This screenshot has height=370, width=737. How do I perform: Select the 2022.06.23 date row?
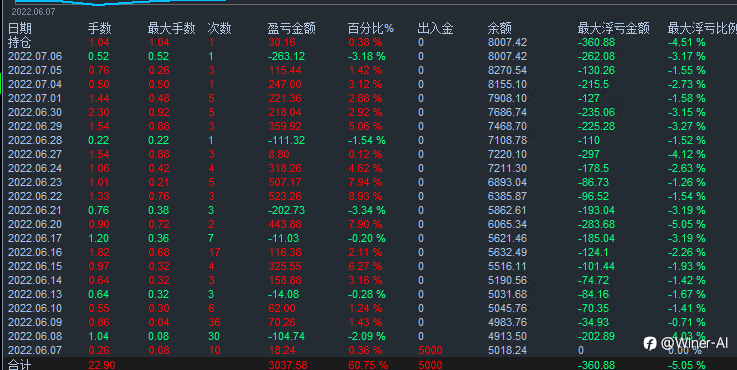click(x=35, y=182)
